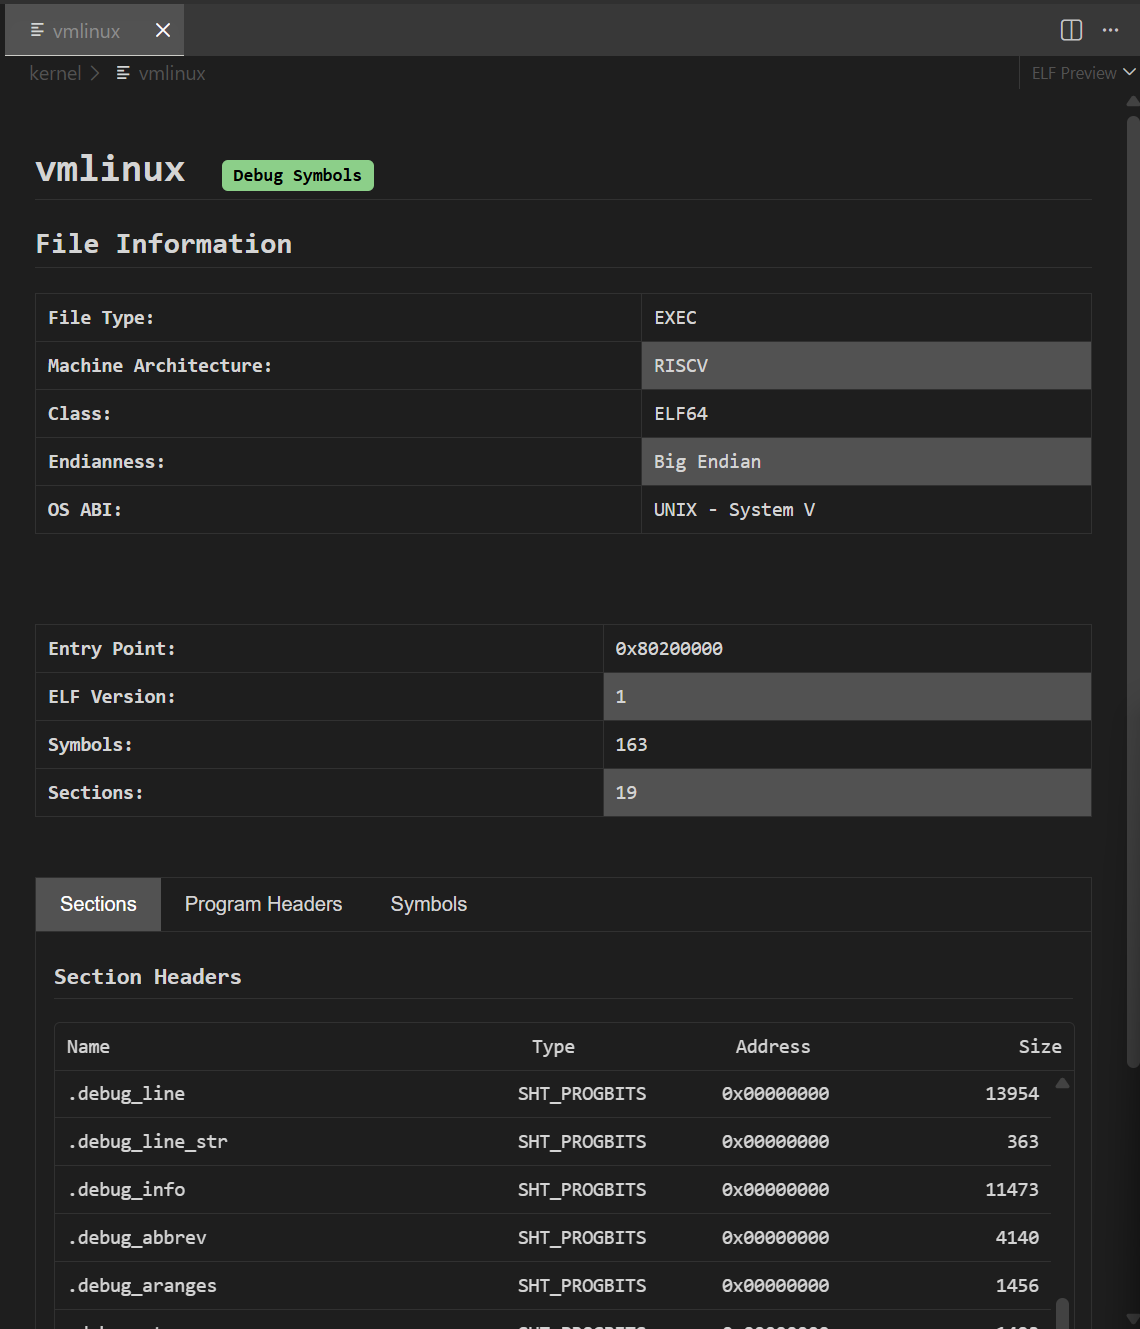Click the Big Endian value cell
This screenshot has height=1329, width=1140.
point(866,462)
